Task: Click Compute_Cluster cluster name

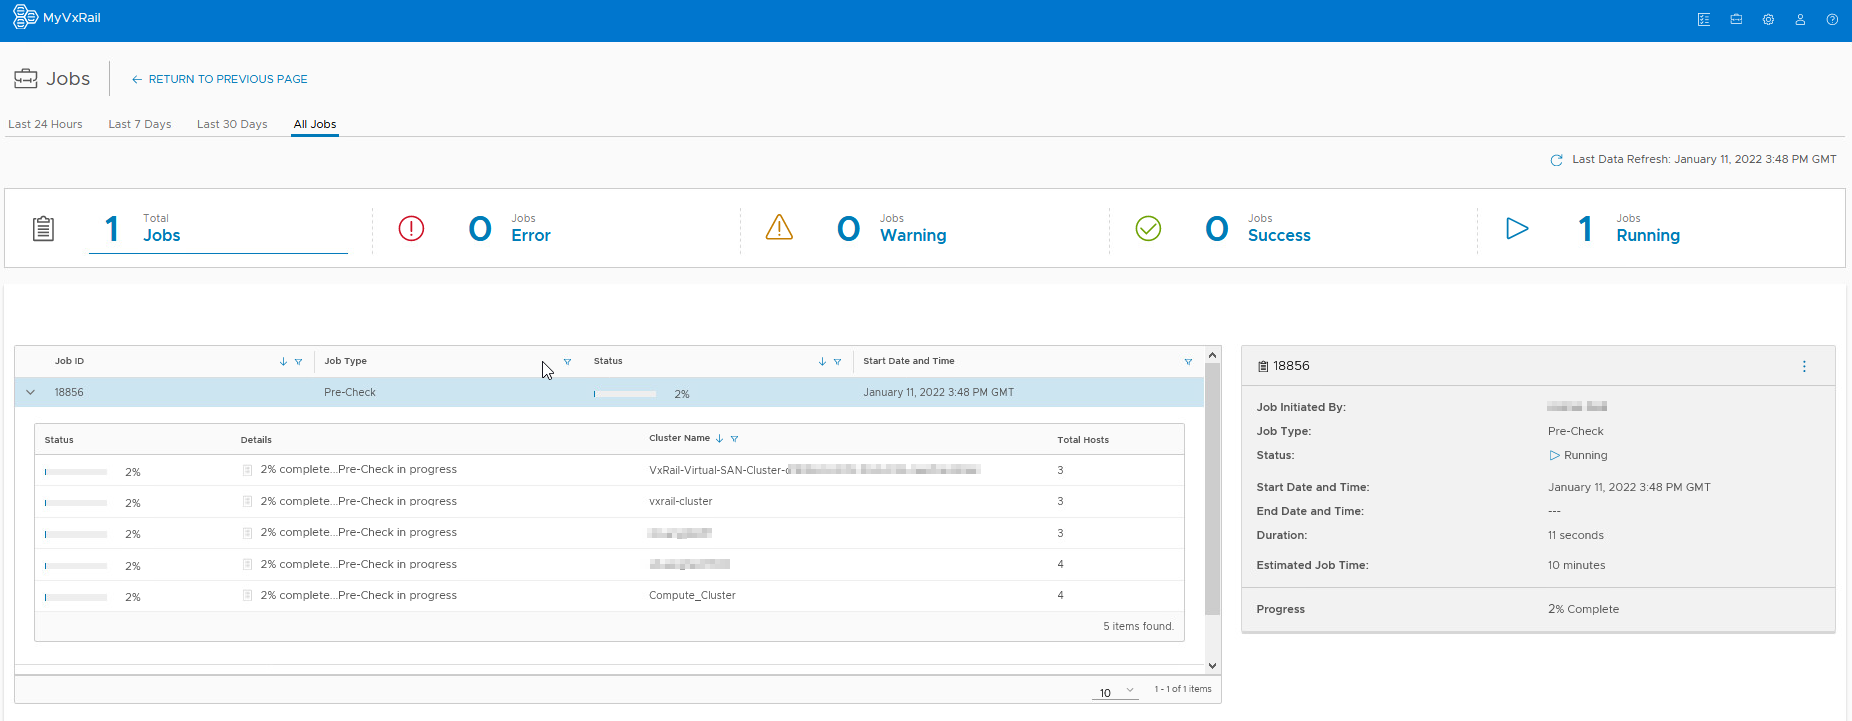Action: 692,596
